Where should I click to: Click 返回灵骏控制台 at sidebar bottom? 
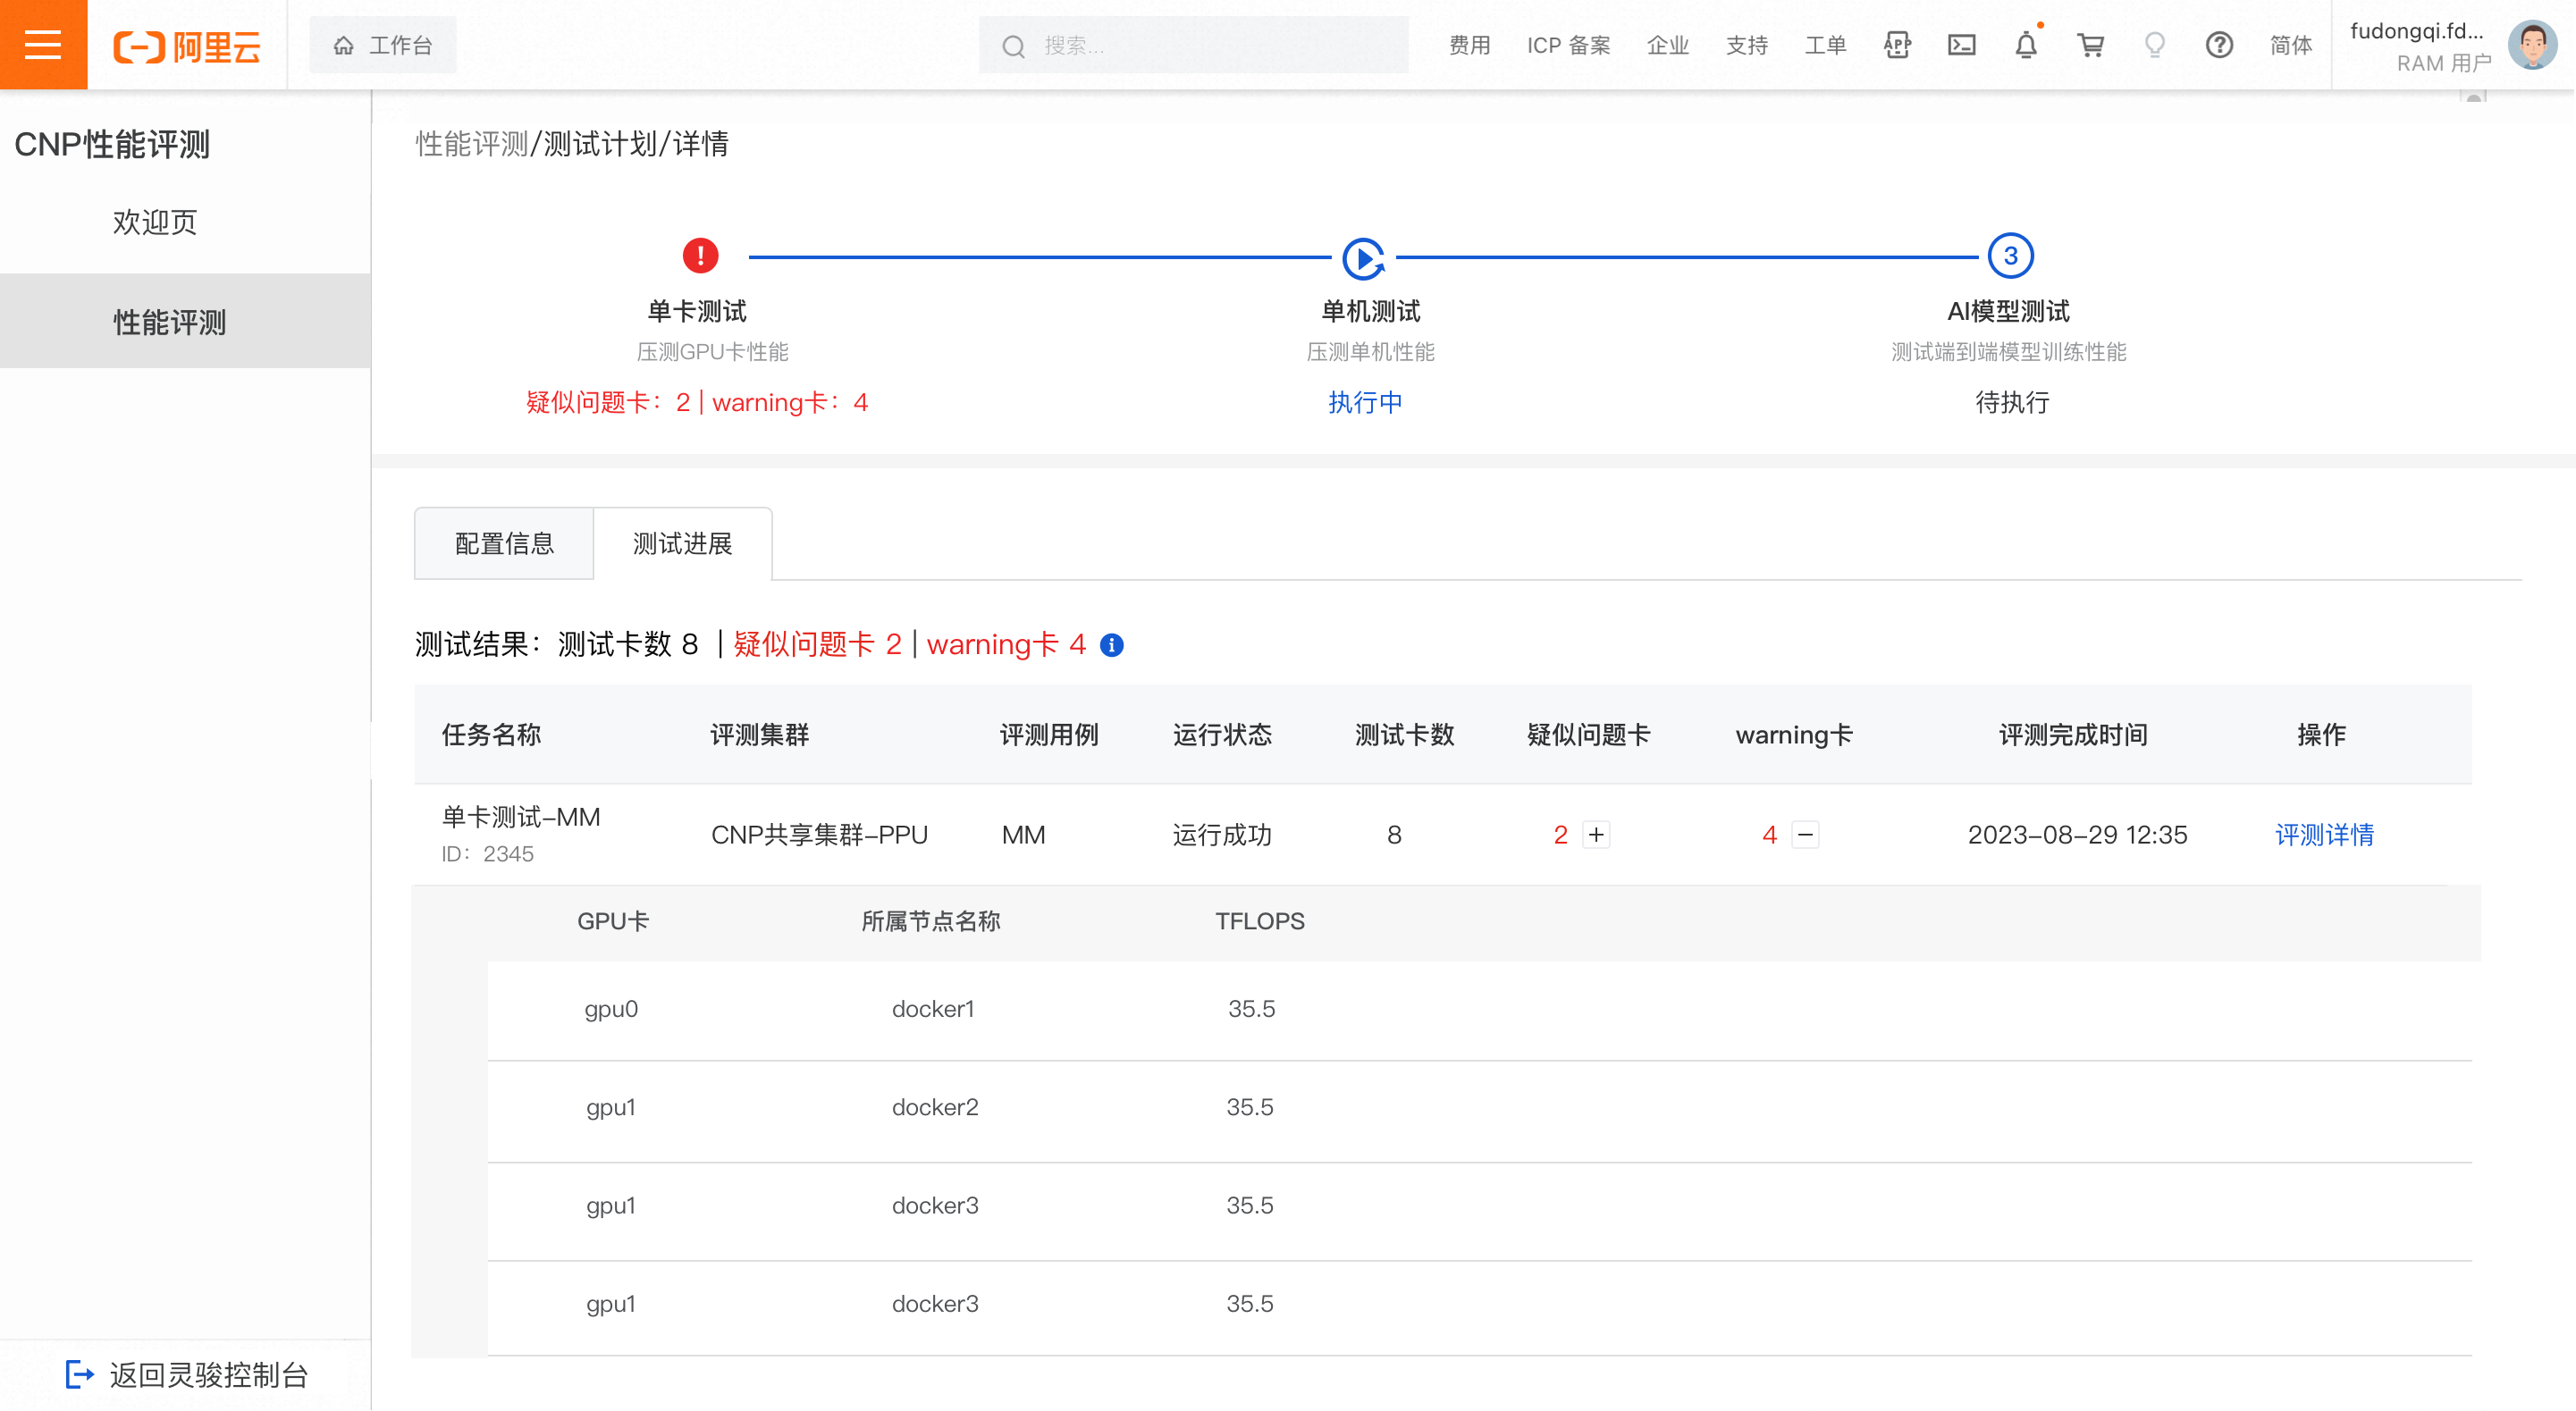pos(187,1374)
